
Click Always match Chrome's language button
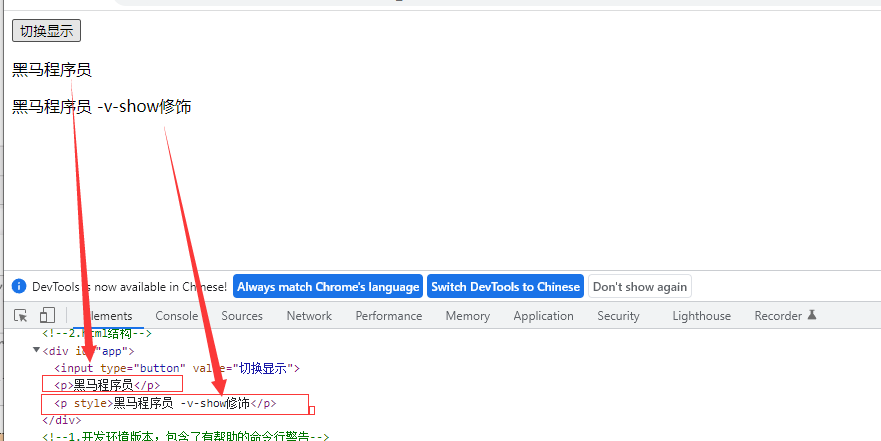328,287
